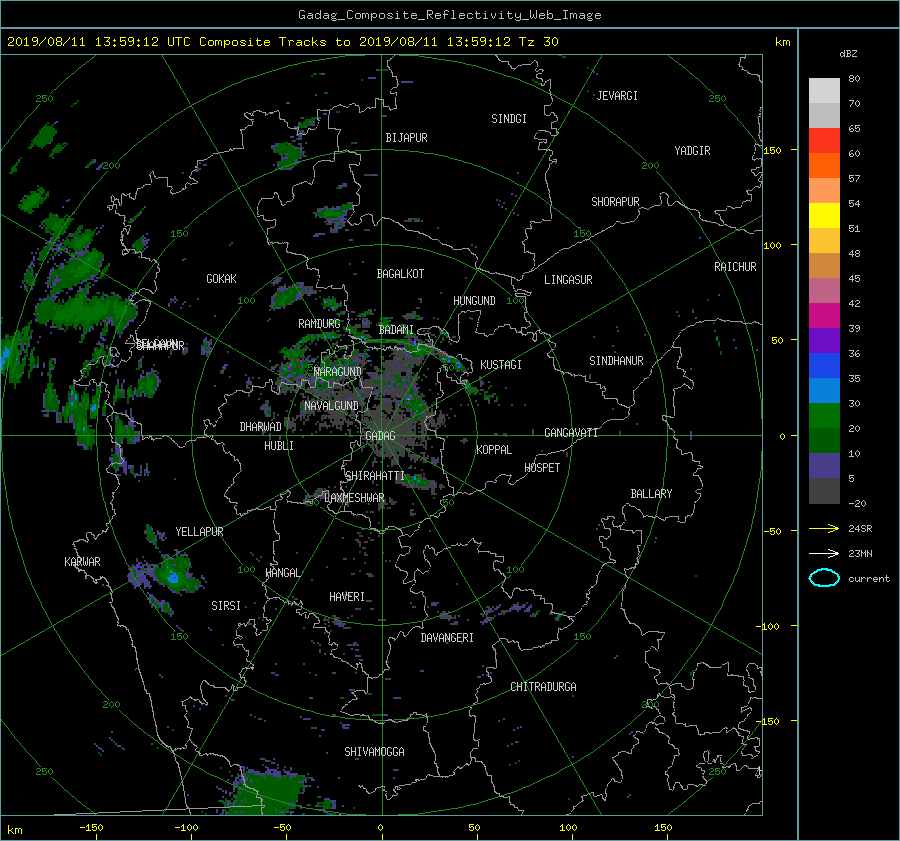Click the HUBLI city label
Image resolution: width=900 pixels, height=841 pixels.
(x=278, y=446)
